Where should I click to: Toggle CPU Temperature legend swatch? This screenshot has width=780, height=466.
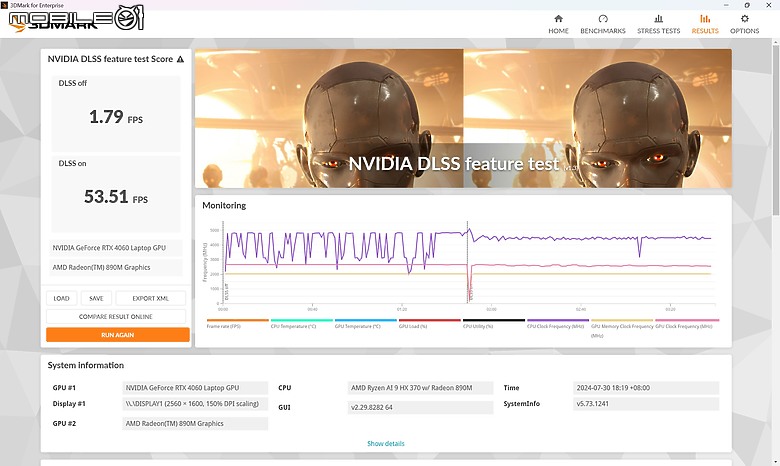(301, 320)
